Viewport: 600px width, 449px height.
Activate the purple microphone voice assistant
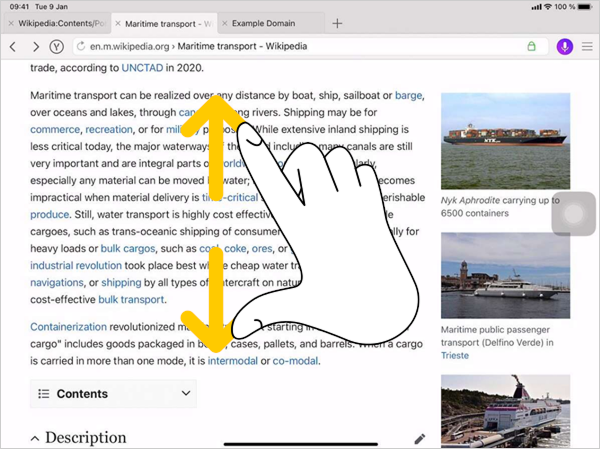point(564,46)
